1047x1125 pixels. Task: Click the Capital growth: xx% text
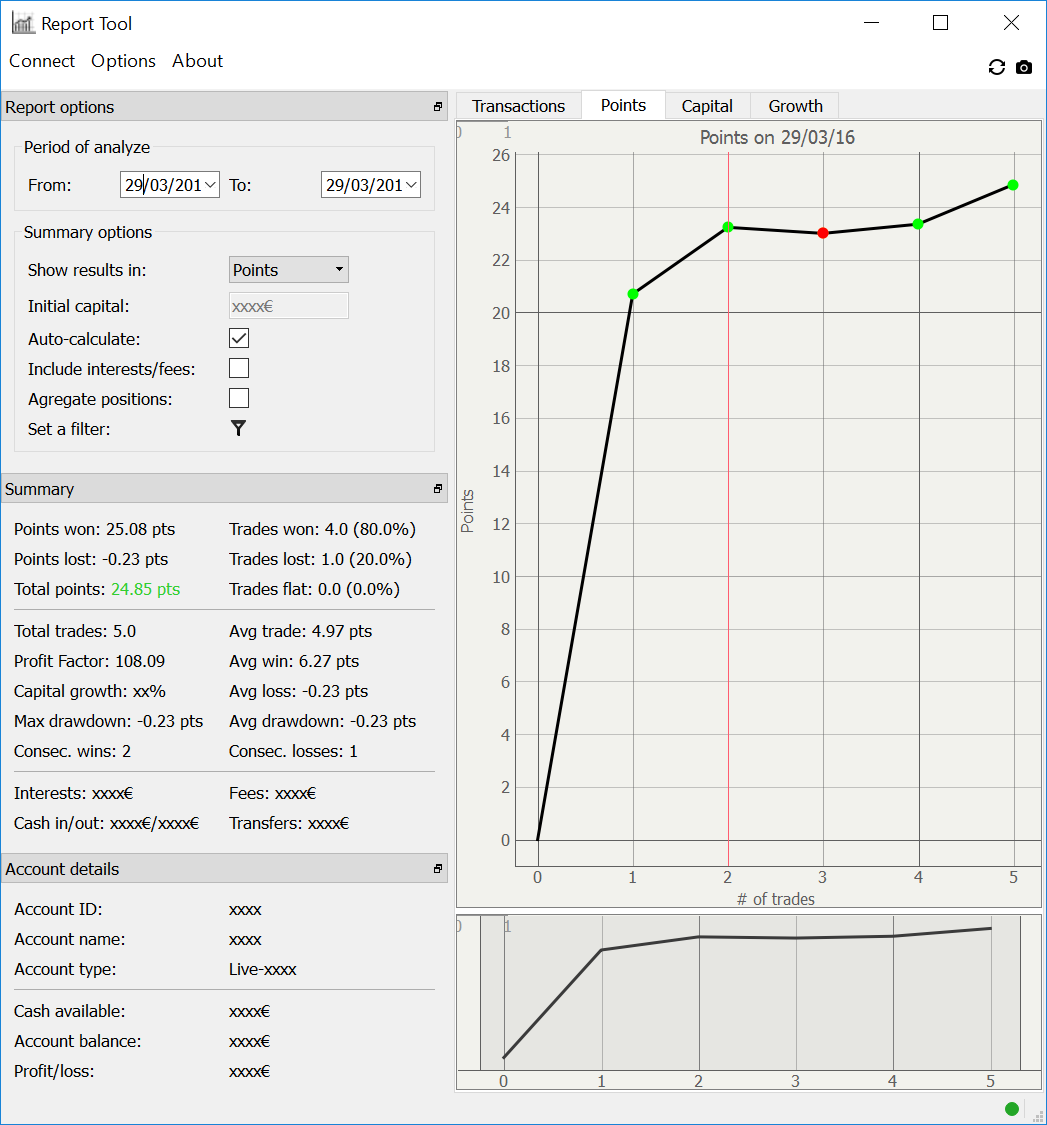[90, 691]
